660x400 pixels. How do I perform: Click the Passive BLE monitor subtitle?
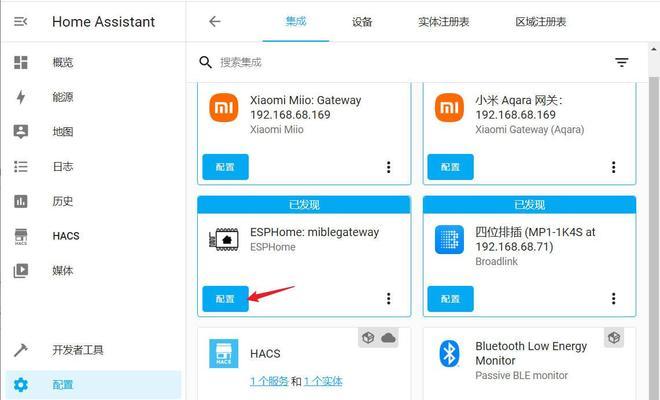(x=522, y=375)
